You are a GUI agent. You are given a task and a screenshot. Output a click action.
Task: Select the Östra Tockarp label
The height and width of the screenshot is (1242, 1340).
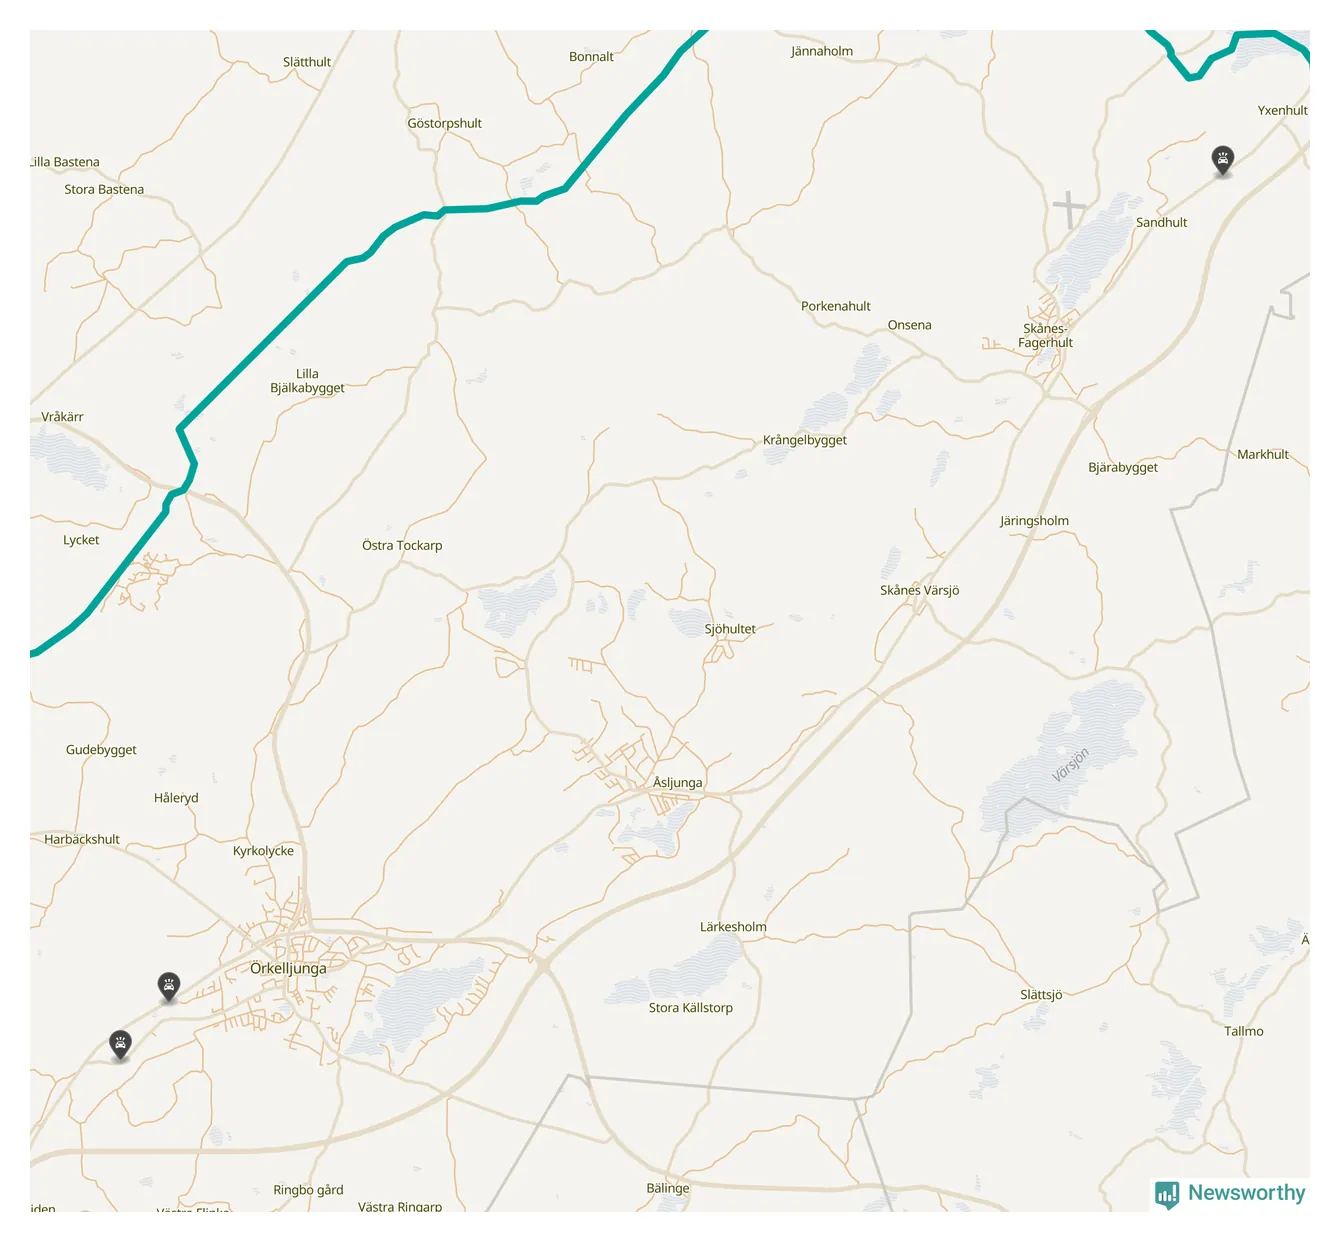pos(402,546)
